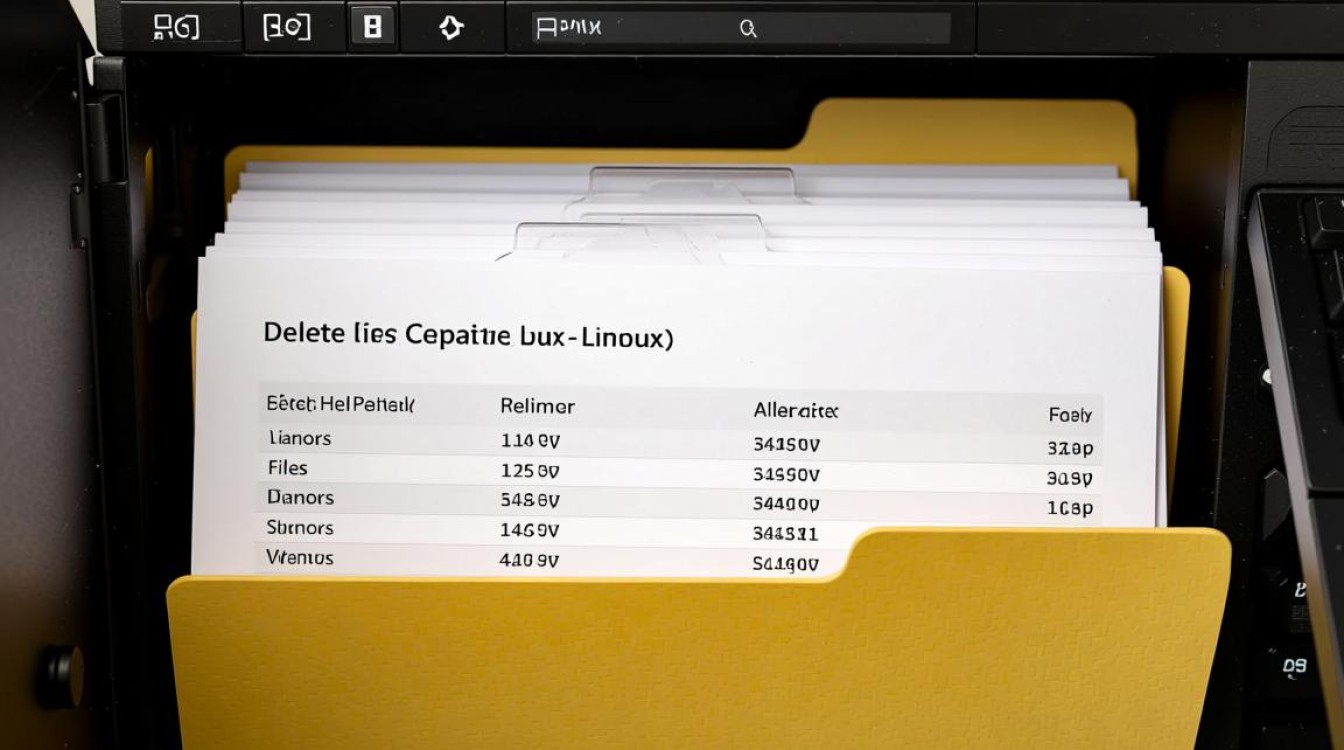Click the '1140V' value in Relimer column

[x=529, y=439]
